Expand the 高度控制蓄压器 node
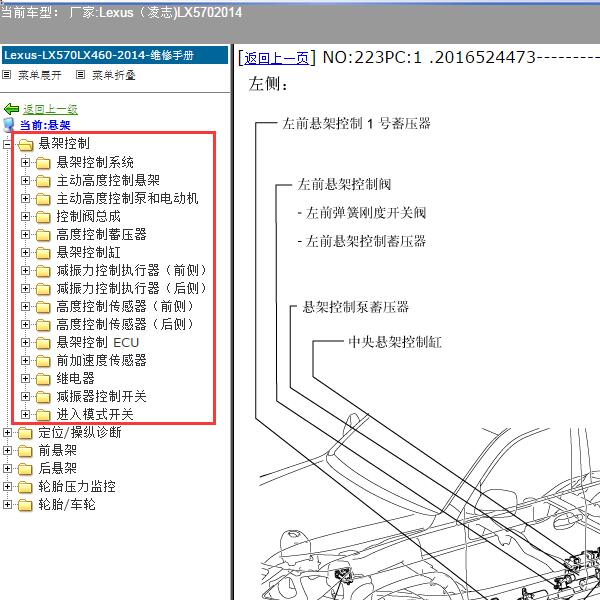 click(x=25, y=235)
